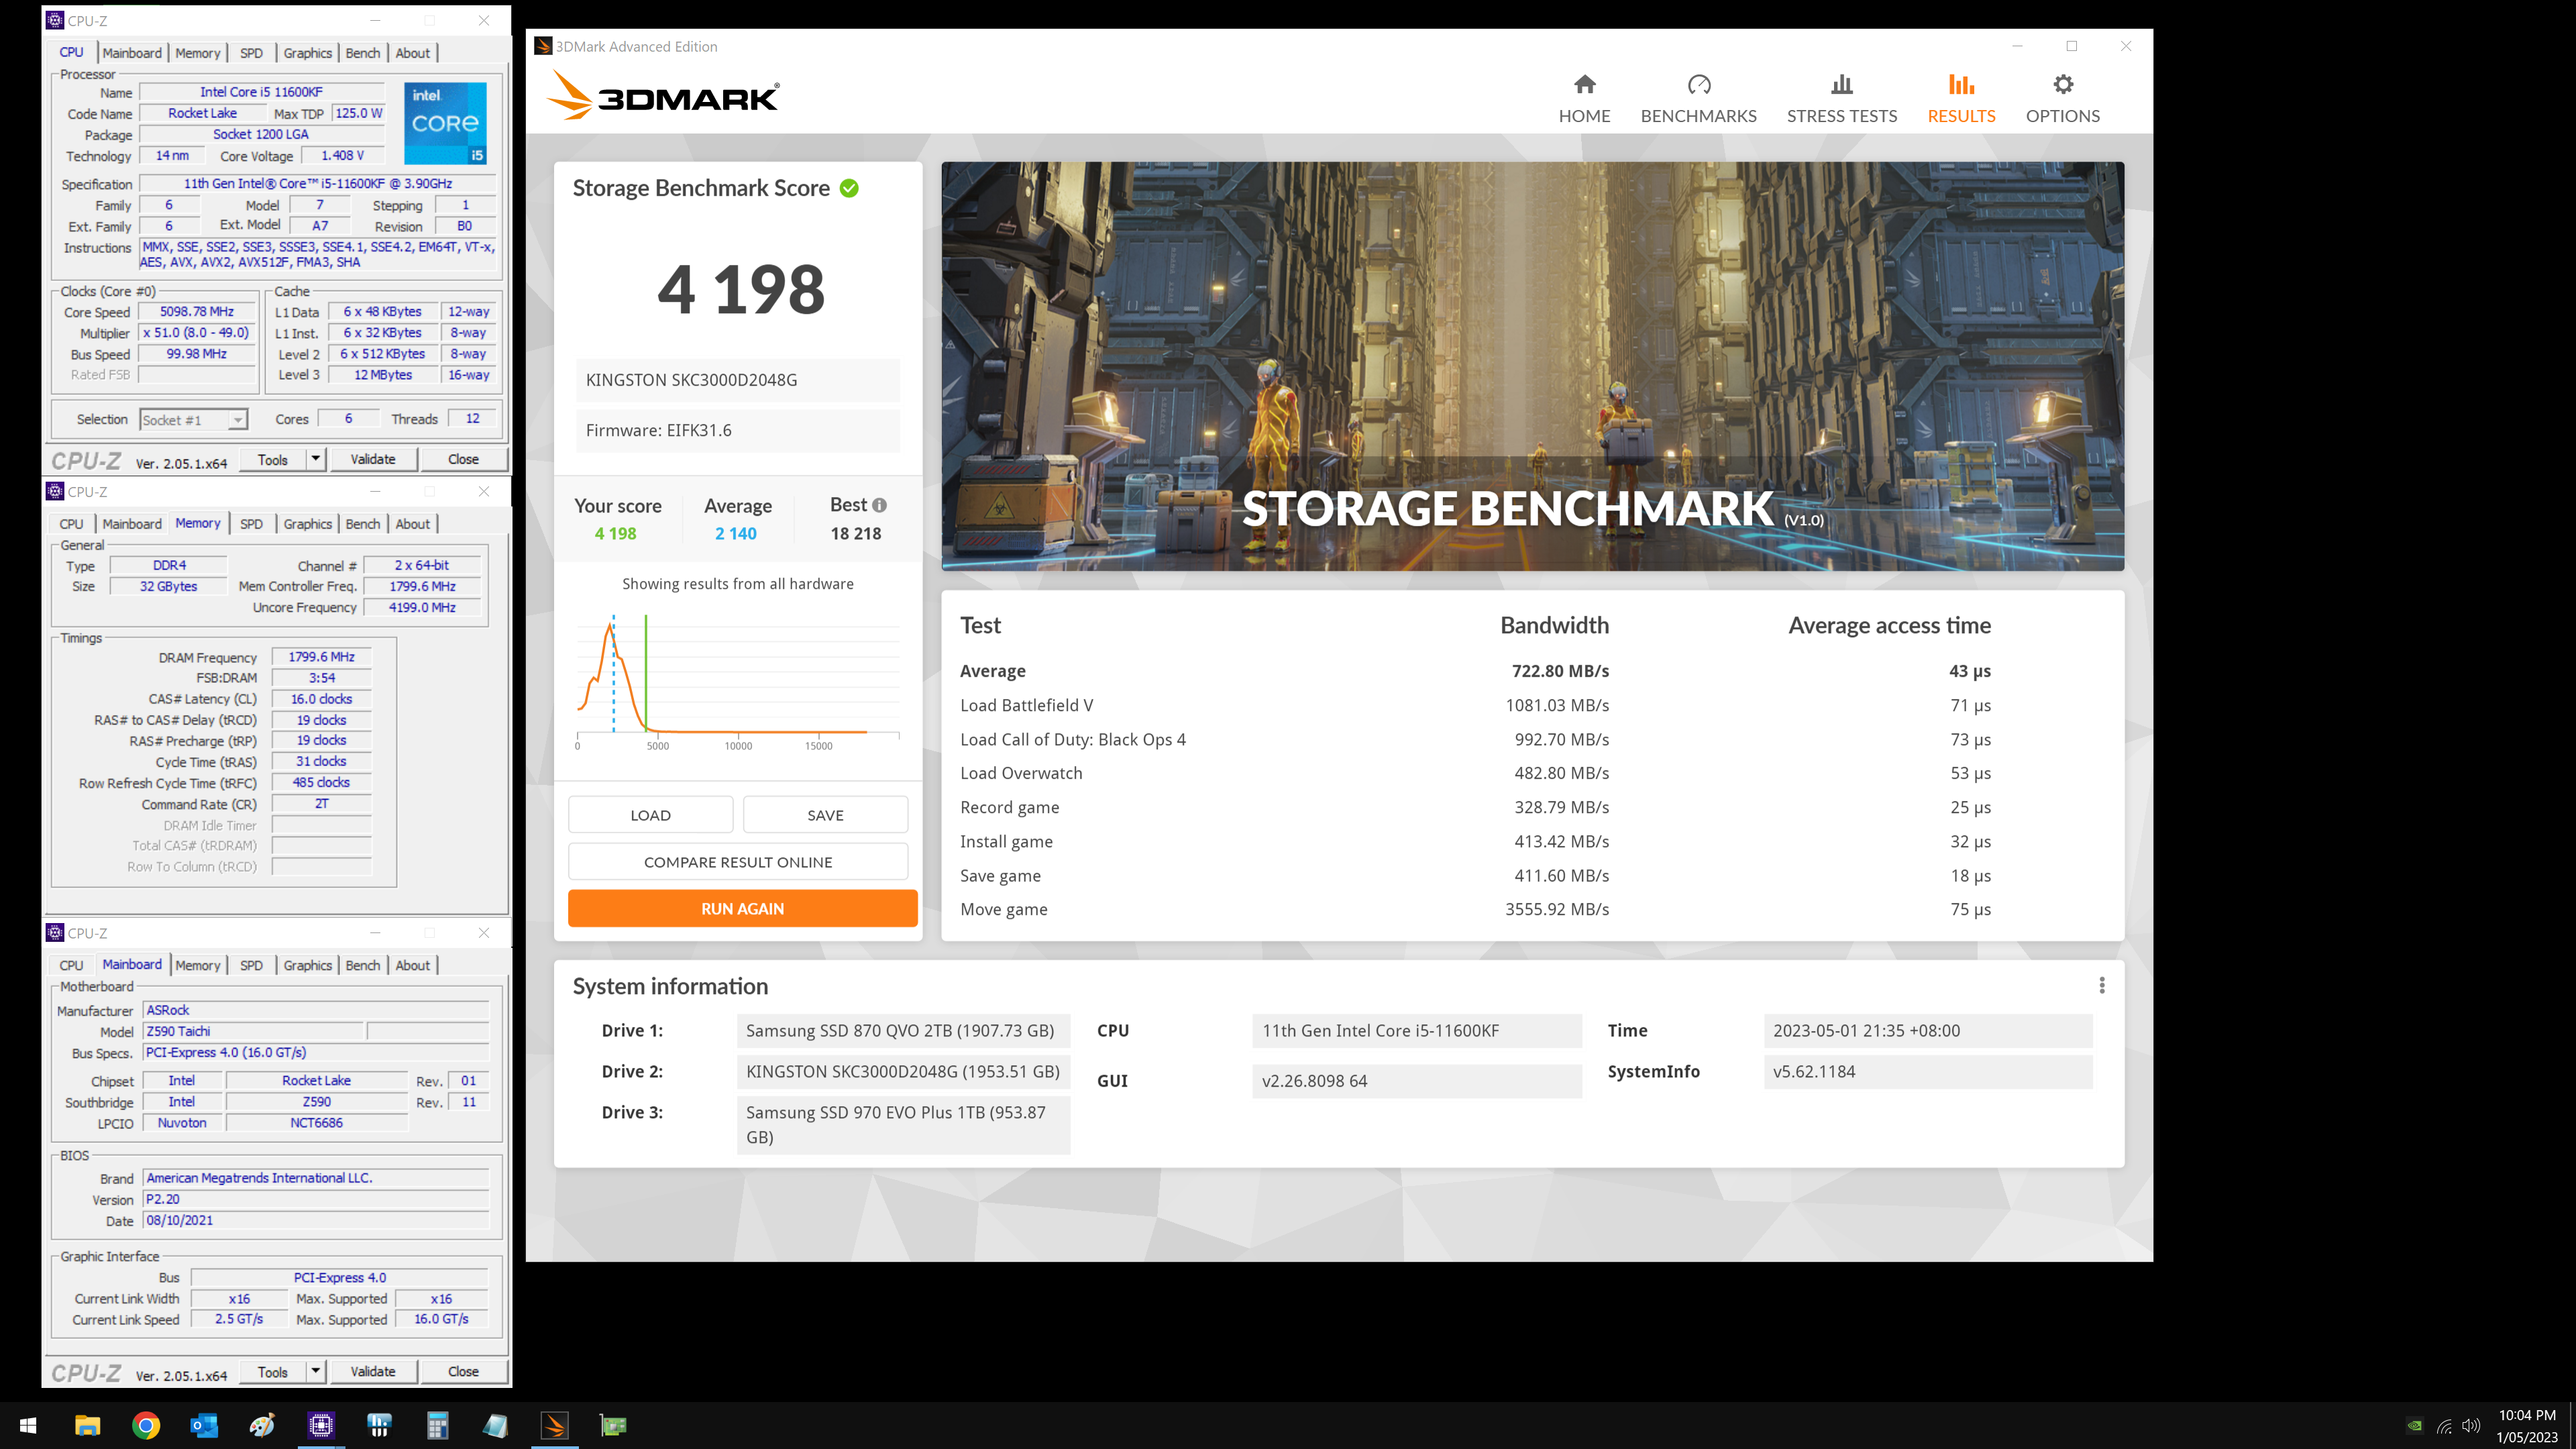The image size is (2576, 1449).
Task: Click the LOAD result button
Action: click(650, 815)
